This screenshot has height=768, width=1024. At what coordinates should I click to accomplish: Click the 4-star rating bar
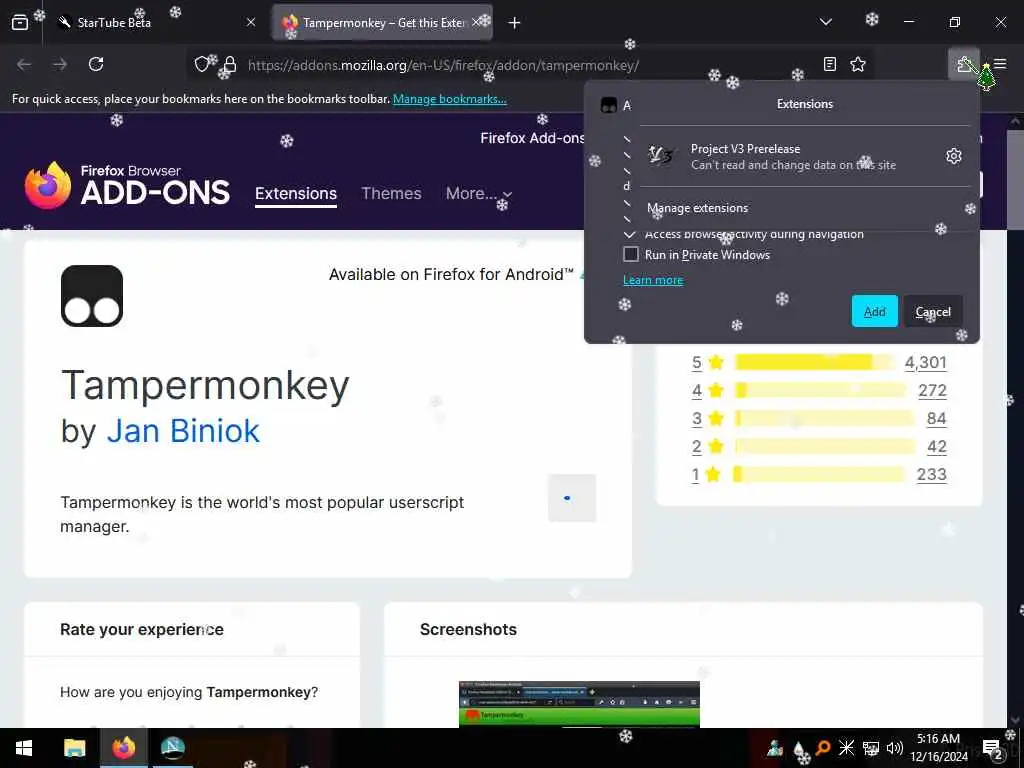tap(820, 390)
